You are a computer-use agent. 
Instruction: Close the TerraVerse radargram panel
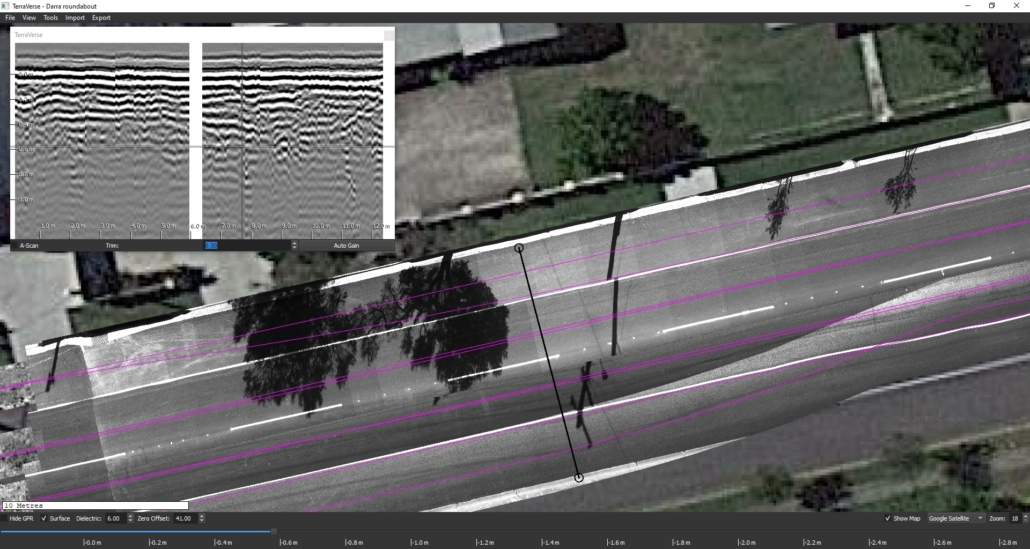pyautogui.click(x=389, y=35)
